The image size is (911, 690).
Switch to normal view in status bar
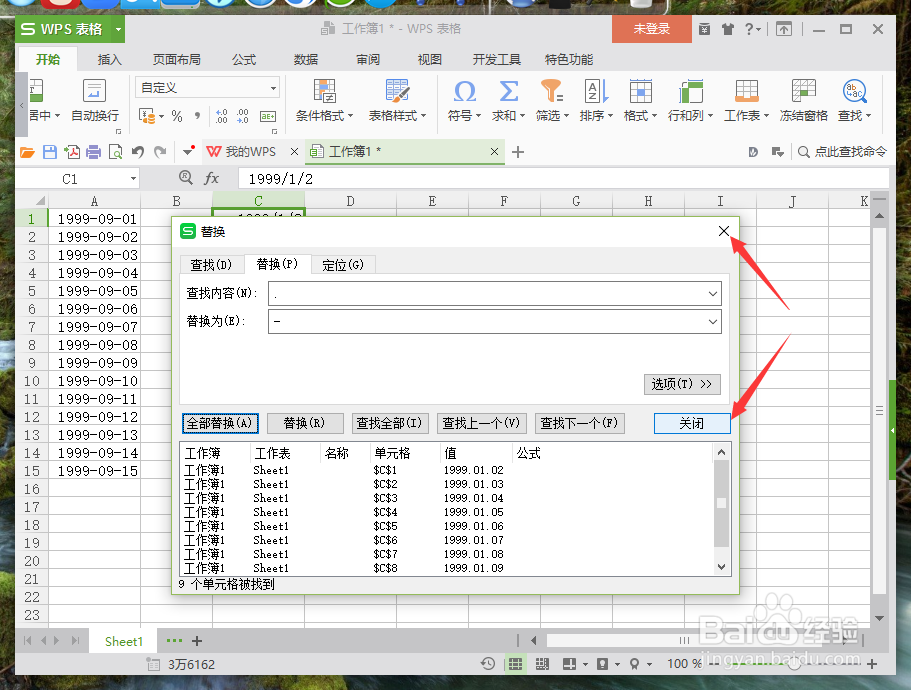tap(515, 664)
